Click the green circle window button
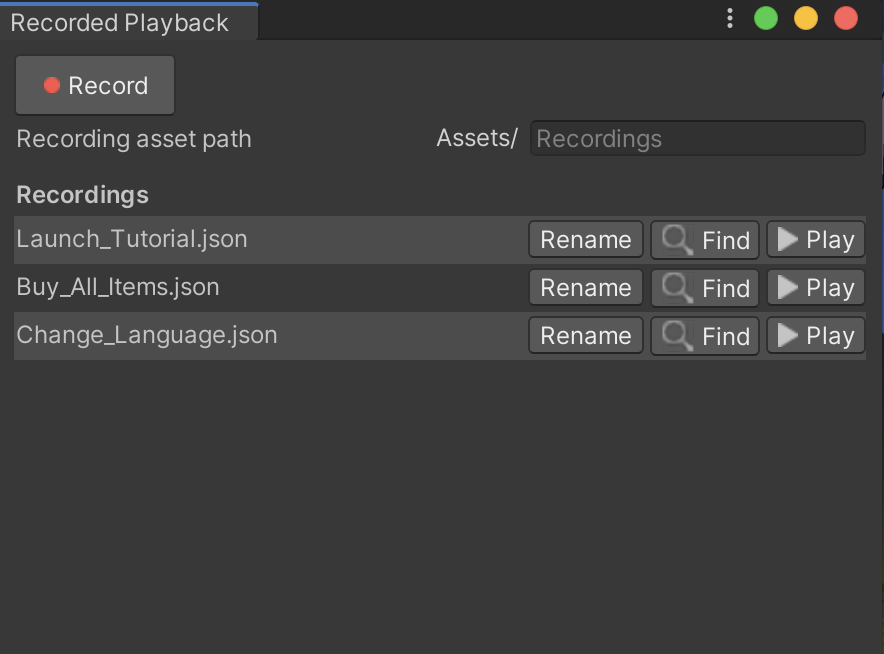Screen dimensions: 884x654 click(x=766, y=19)
